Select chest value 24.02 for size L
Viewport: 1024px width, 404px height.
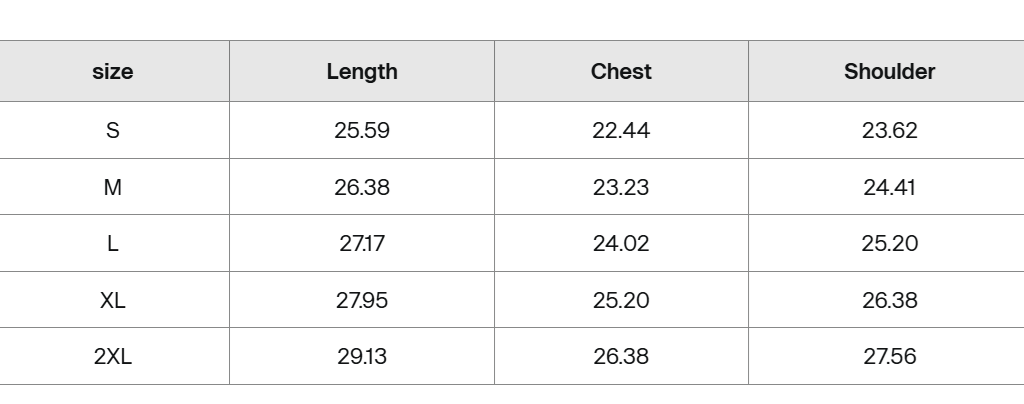(x=621, y=244)
